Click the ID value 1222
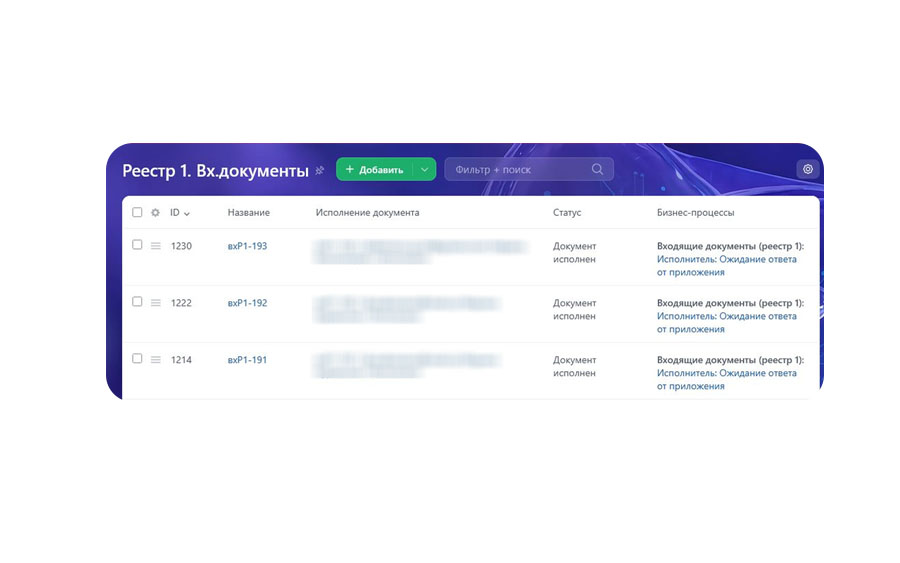The image size is (900, 563). tap(181, 302)
